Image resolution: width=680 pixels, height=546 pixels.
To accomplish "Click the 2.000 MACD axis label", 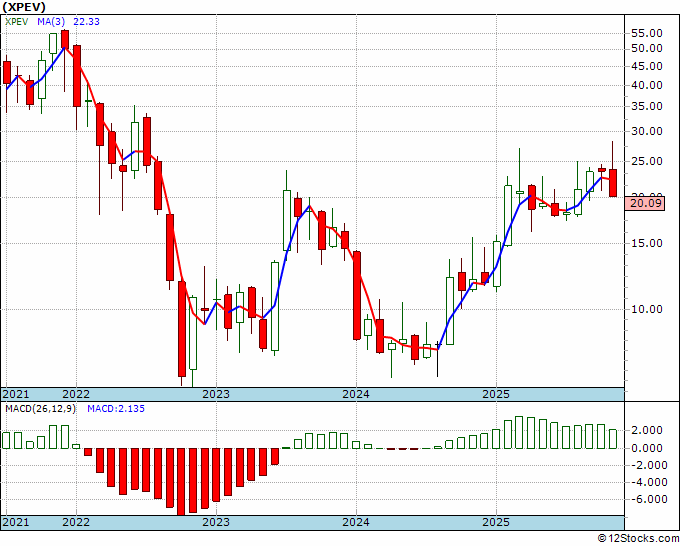I will tap(647, 431).
